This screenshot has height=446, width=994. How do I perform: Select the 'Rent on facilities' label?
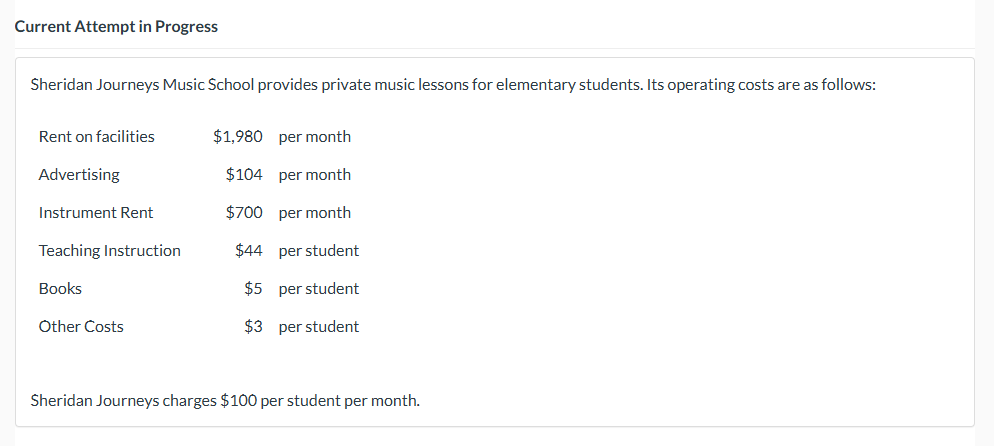tap(96, 136)
